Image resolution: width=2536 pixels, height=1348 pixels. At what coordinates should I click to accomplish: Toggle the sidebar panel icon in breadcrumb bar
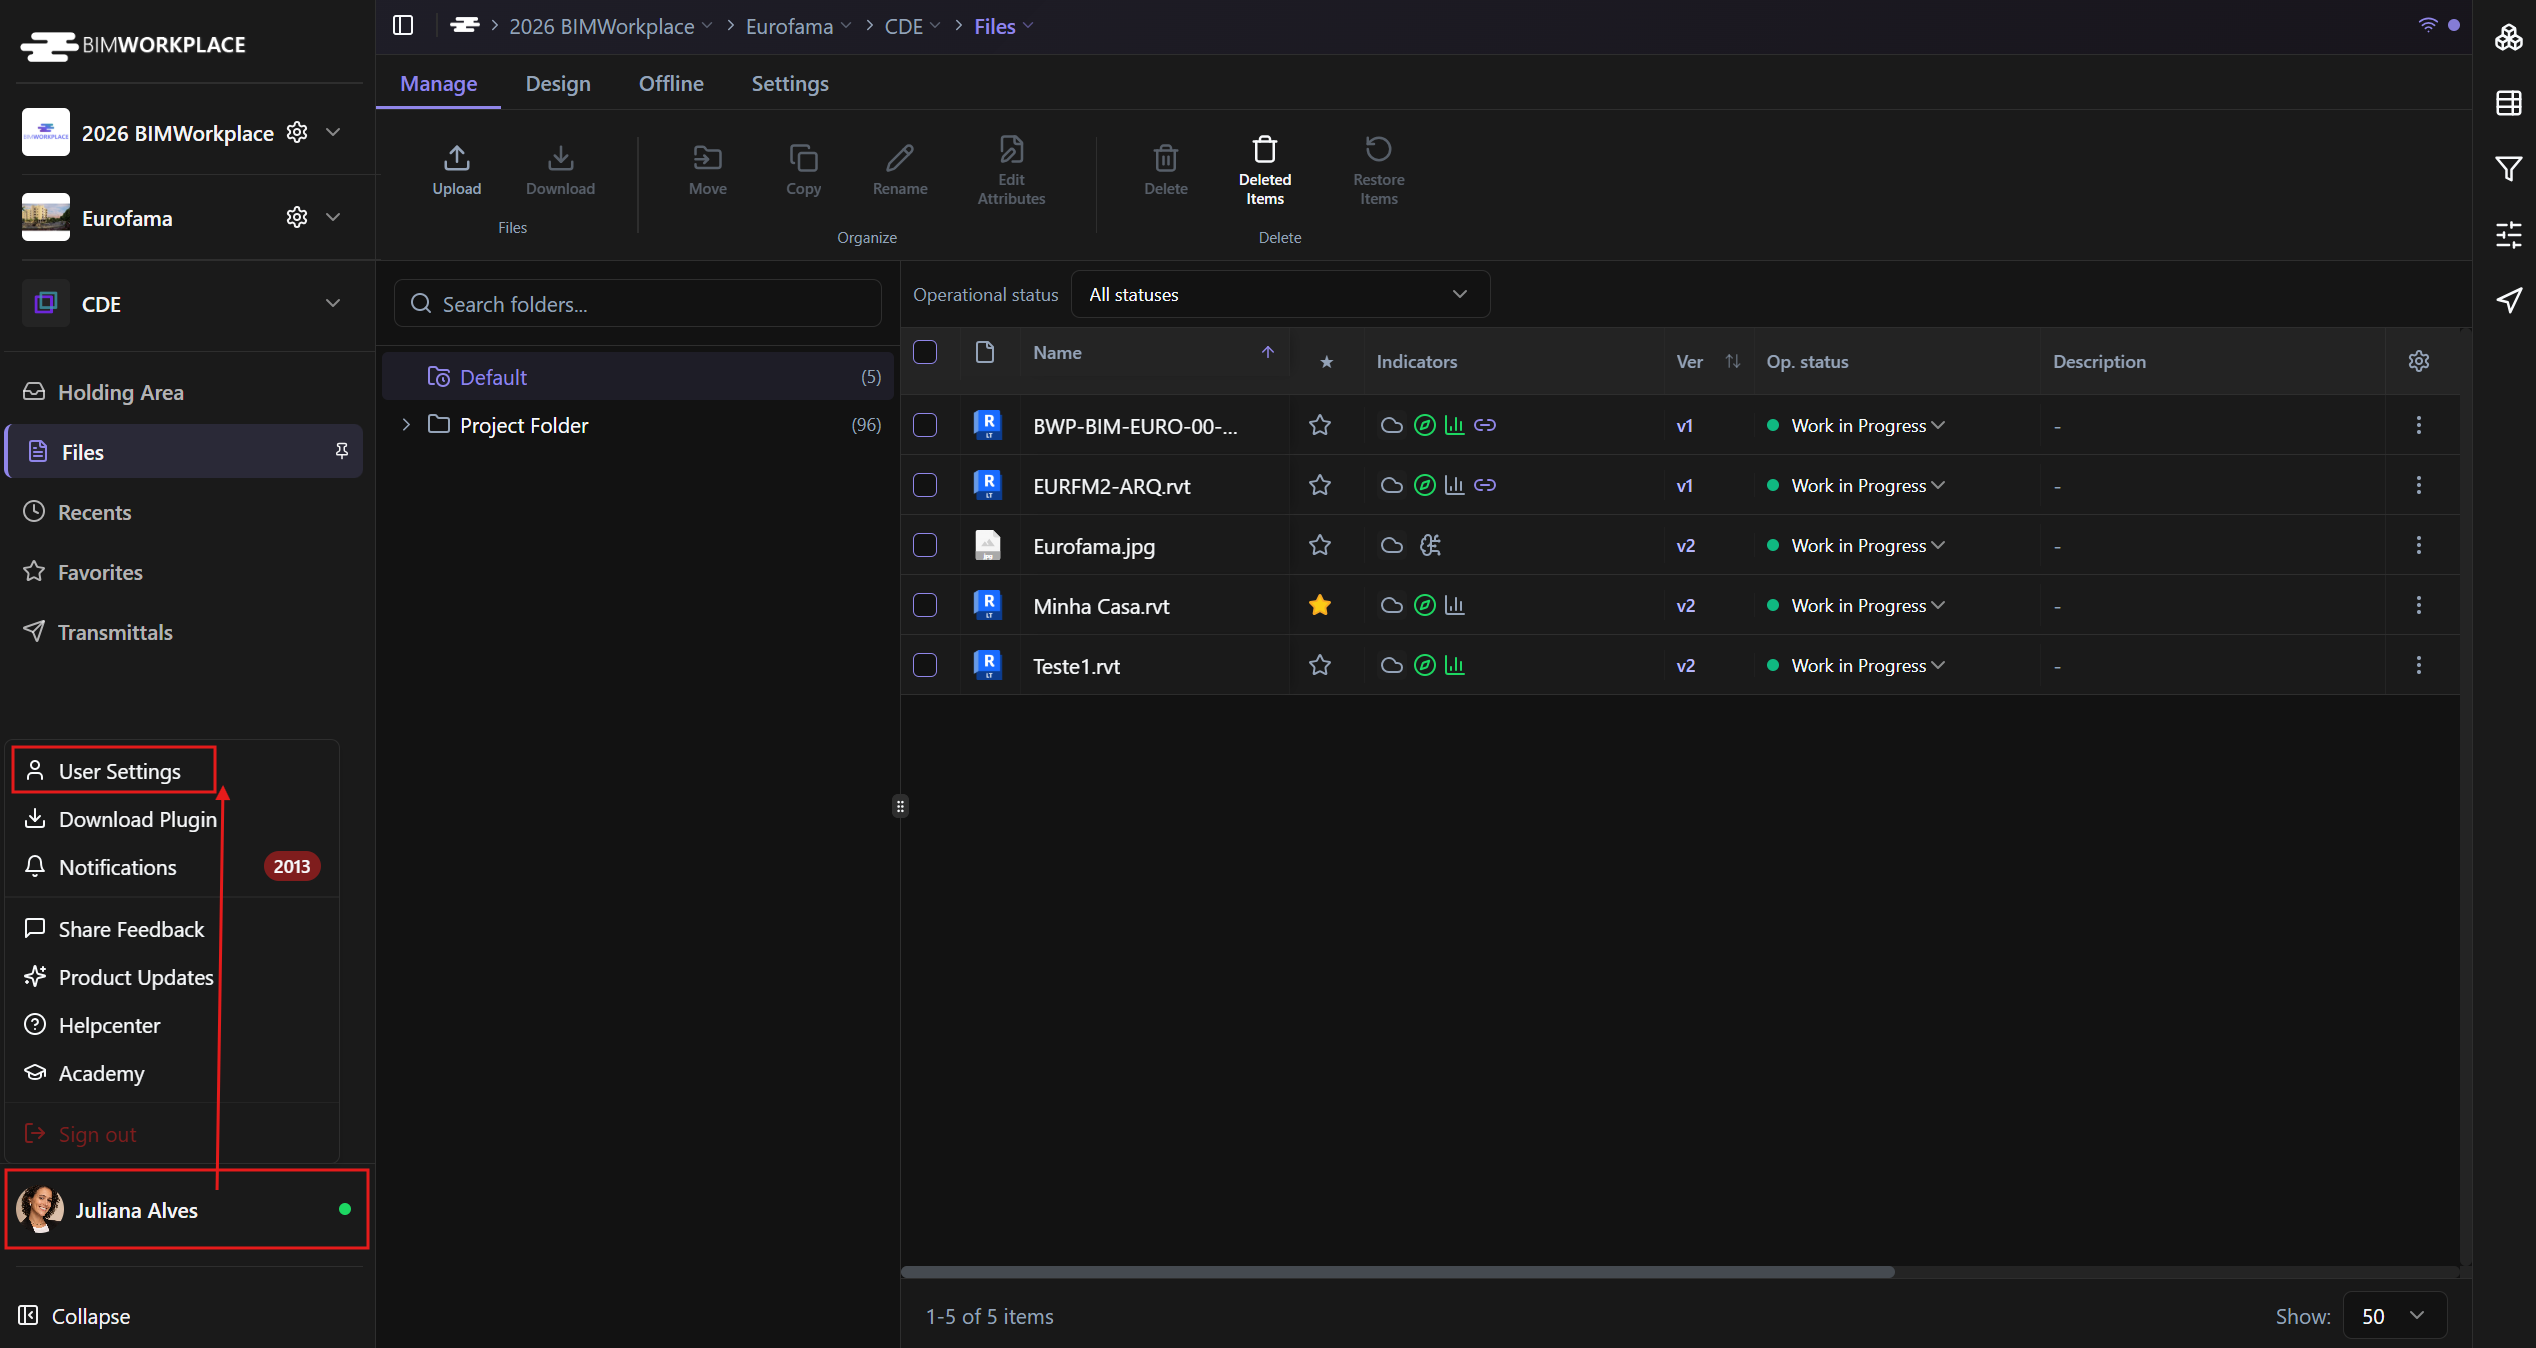point(403,25)
